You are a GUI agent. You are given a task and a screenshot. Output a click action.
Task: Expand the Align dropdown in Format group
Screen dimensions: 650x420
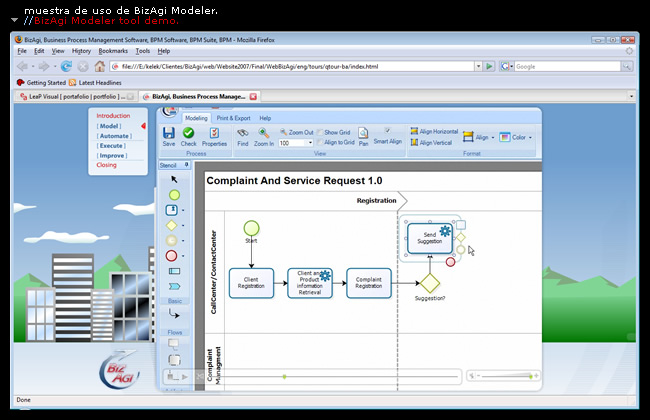(x=486, y=137)
